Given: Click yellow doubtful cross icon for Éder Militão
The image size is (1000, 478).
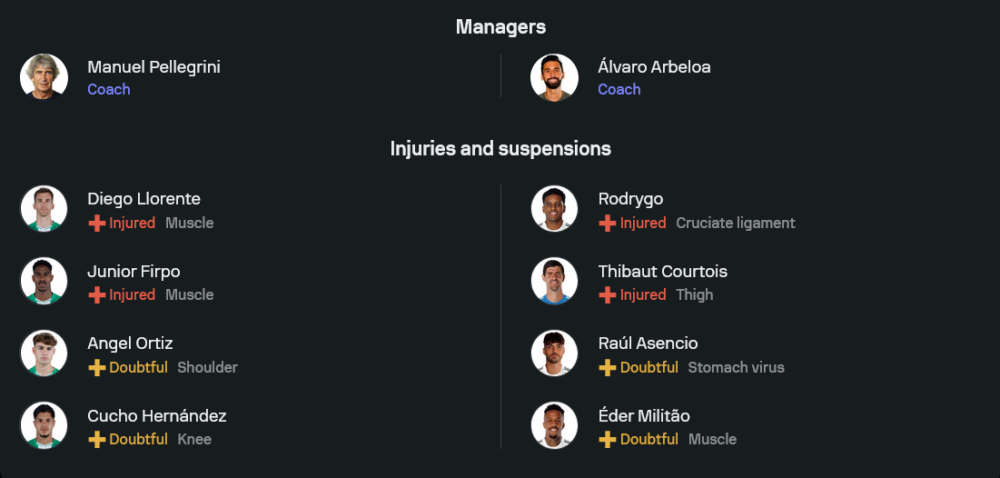Looking at the screenshot, I should coord(607,439).
